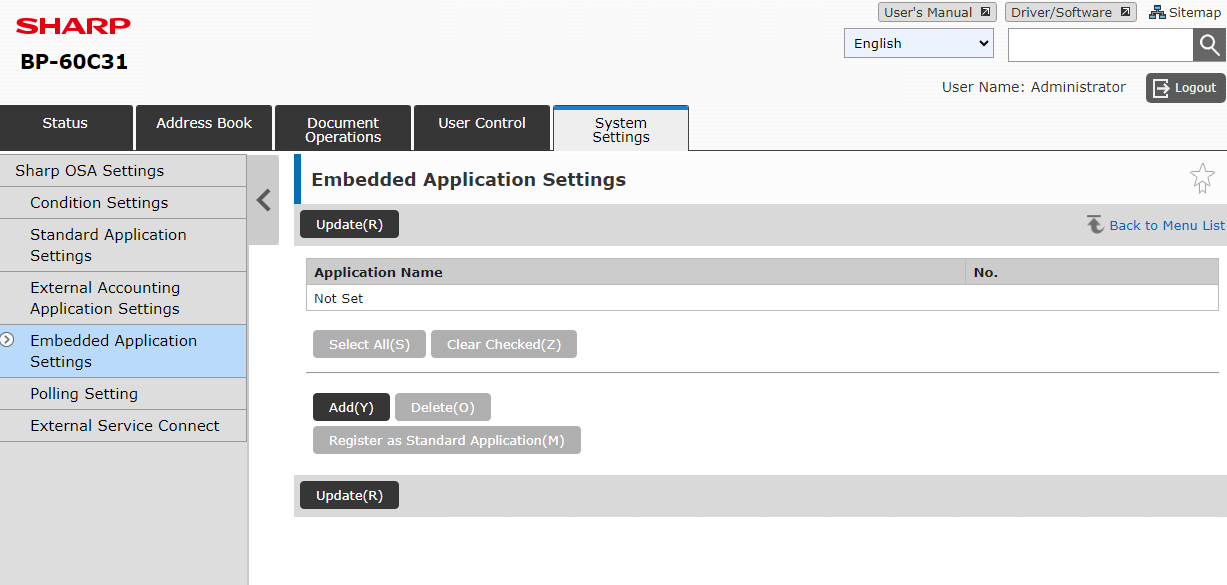Click the Sitemap icon
The image size is (1227, 585).
(x=1157, y=13)
